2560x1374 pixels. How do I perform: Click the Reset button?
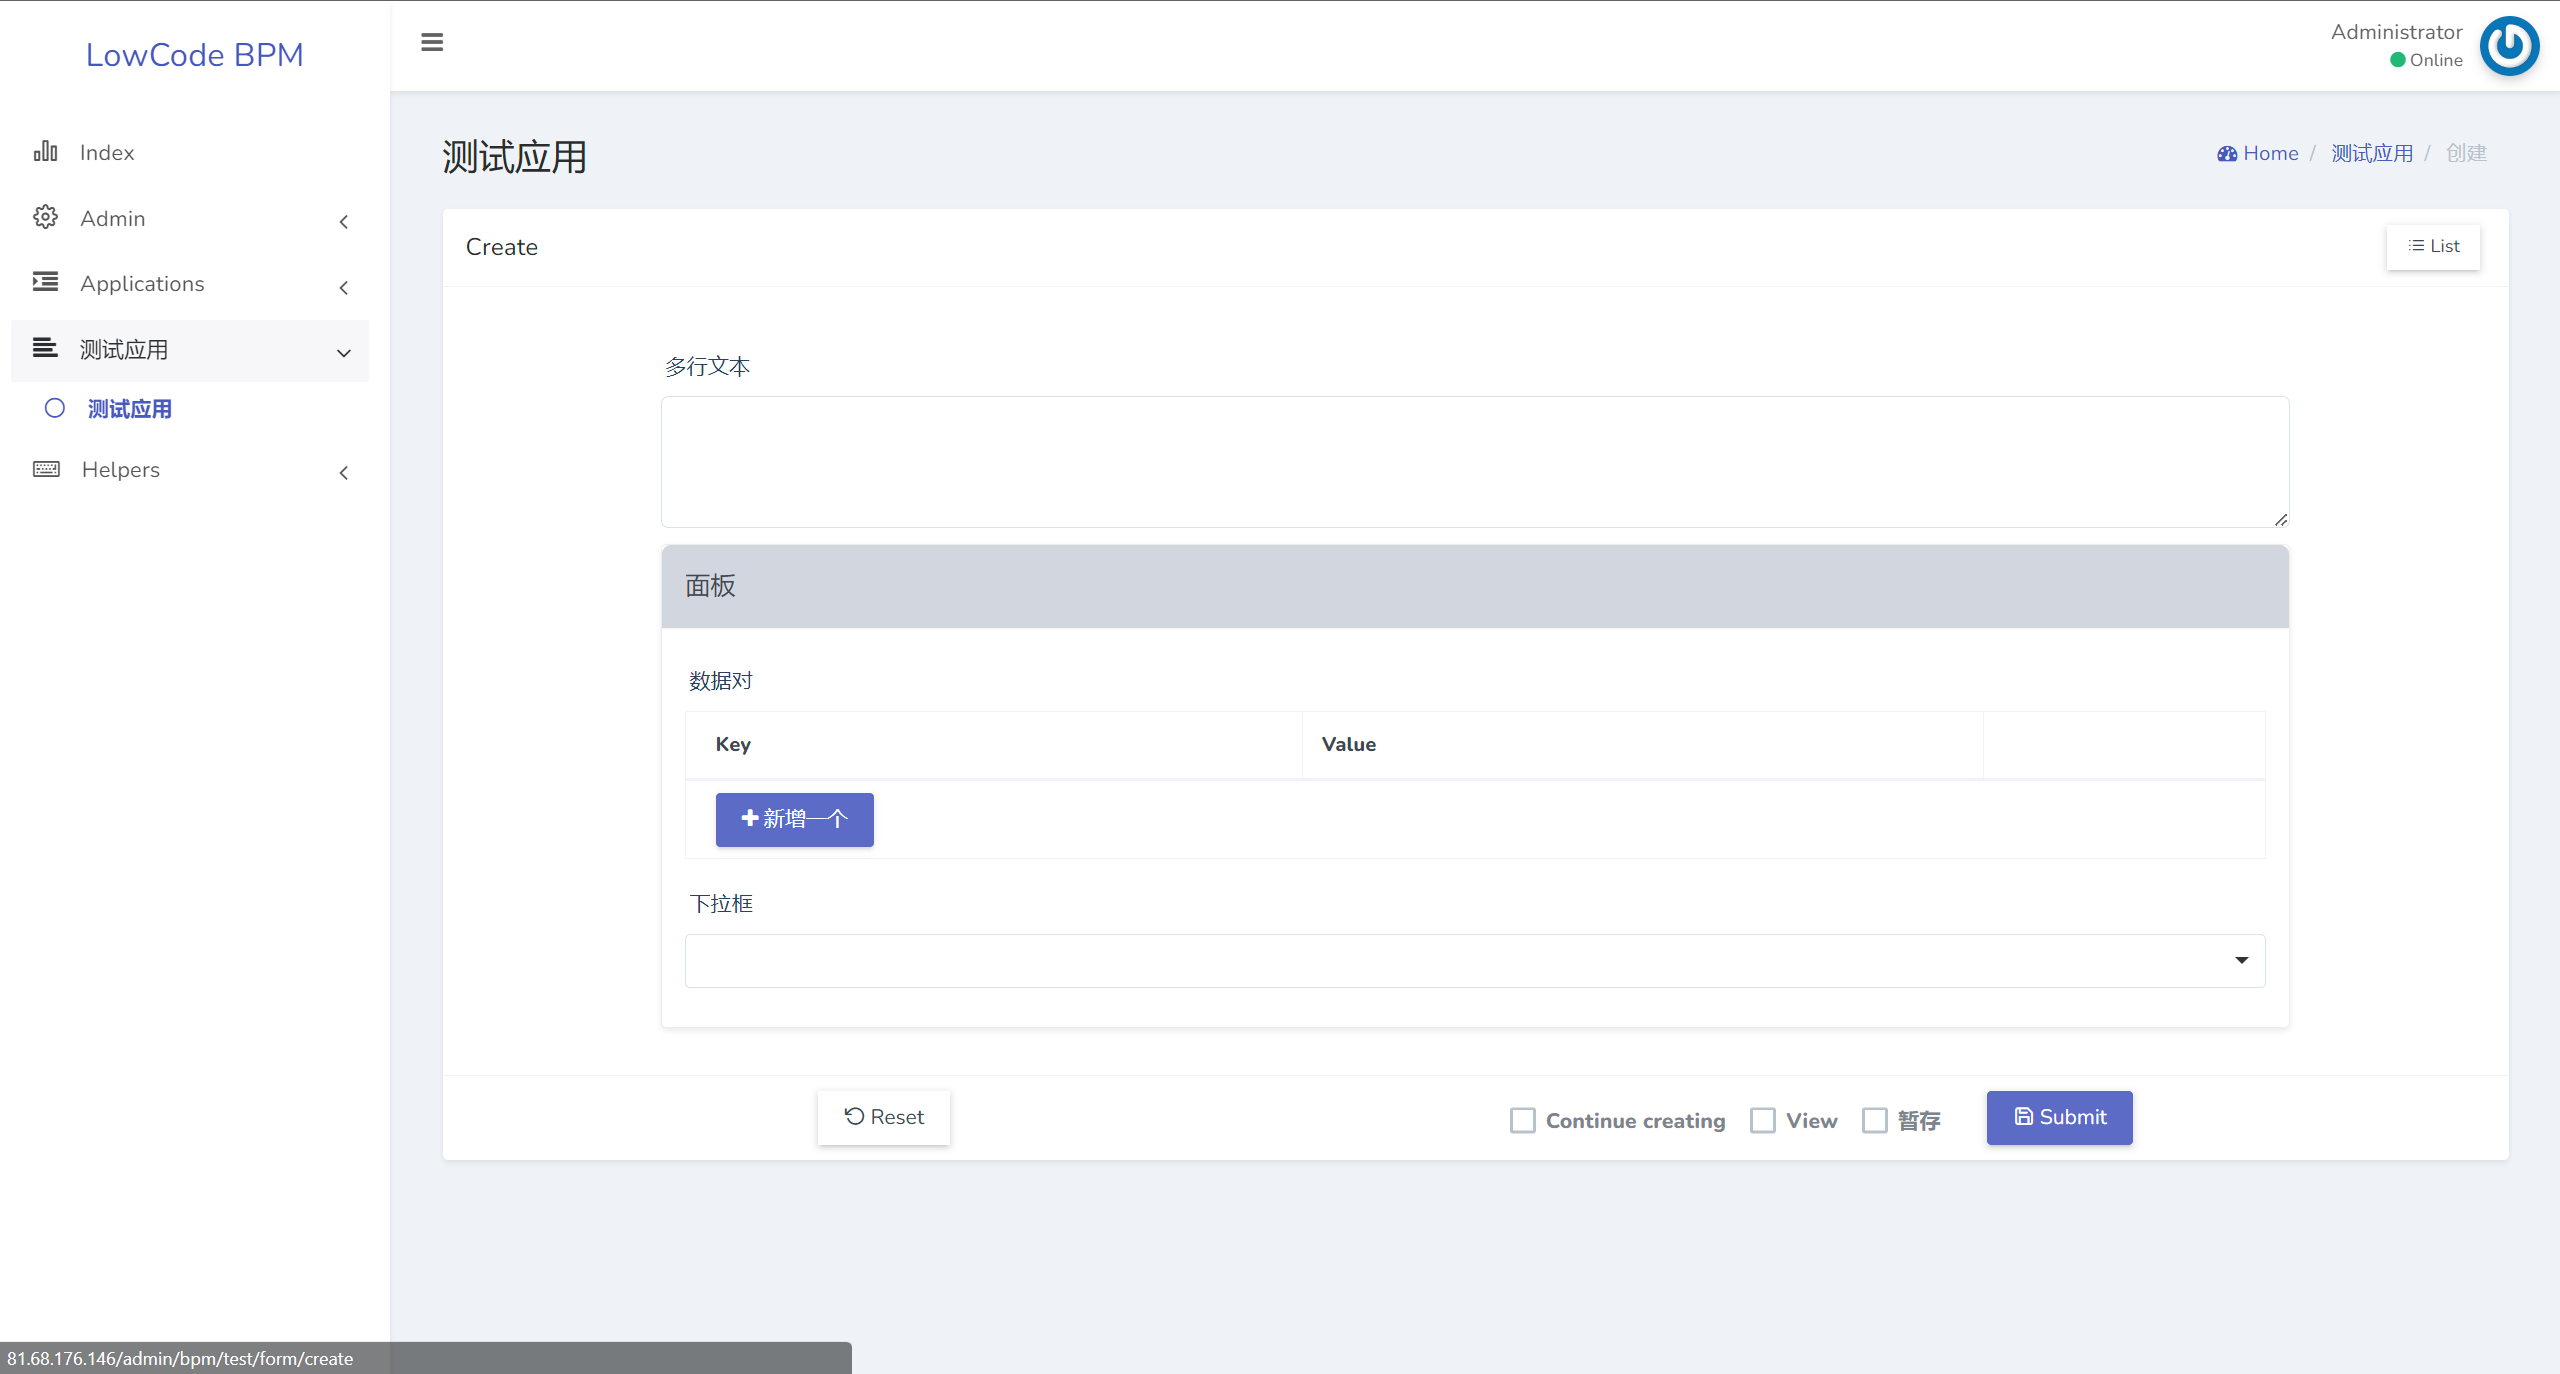click(882, 1117)
